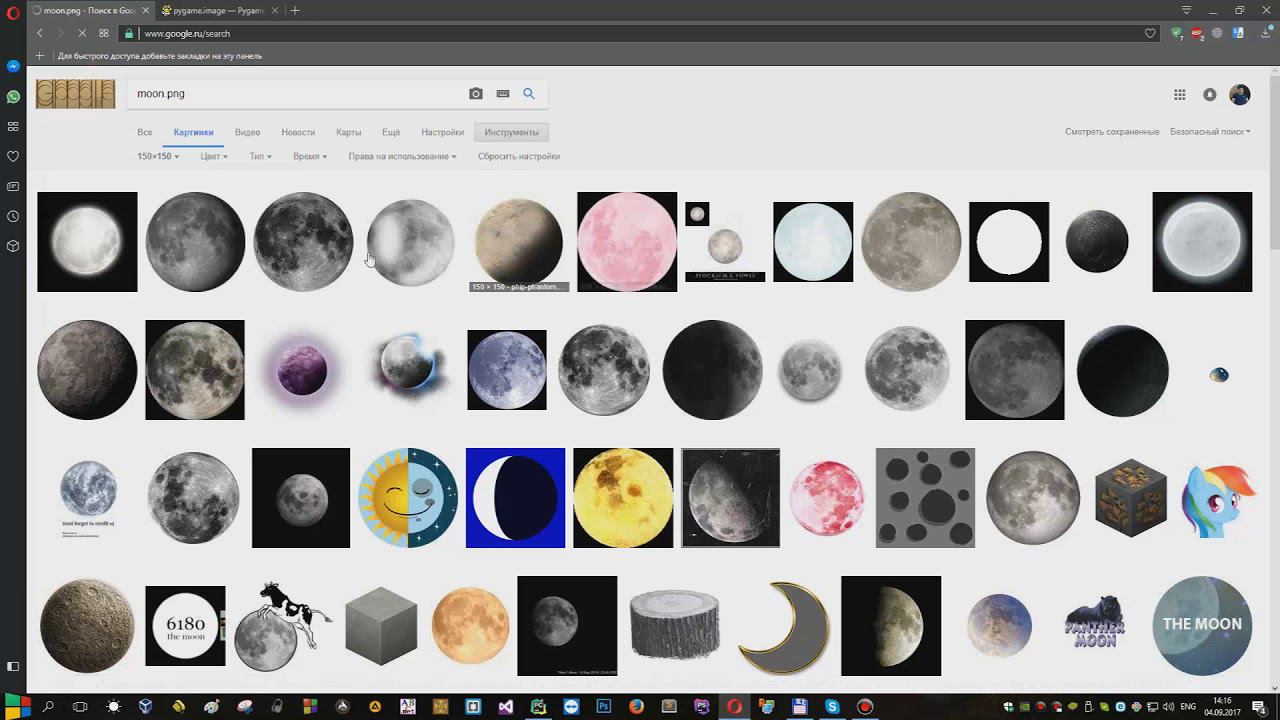Expand Права на использование dropdown

(402, 156)
